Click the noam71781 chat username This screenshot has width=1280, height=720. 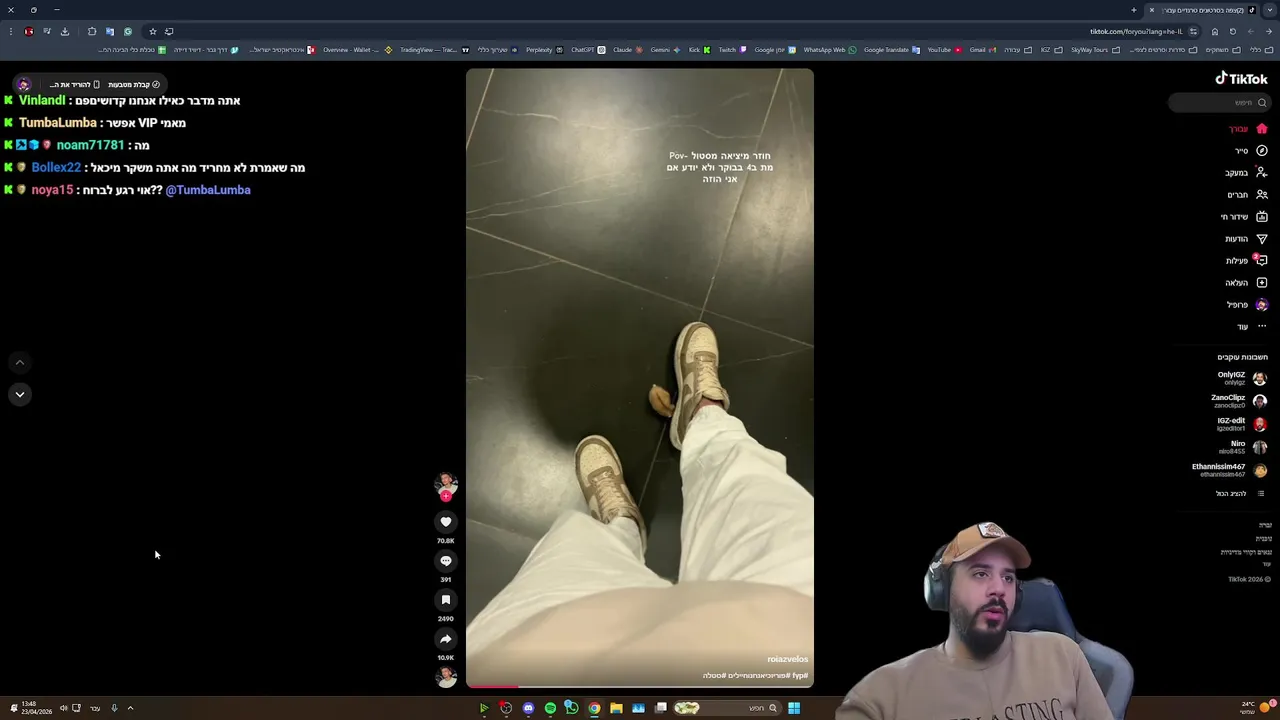[x=90, y=145]
